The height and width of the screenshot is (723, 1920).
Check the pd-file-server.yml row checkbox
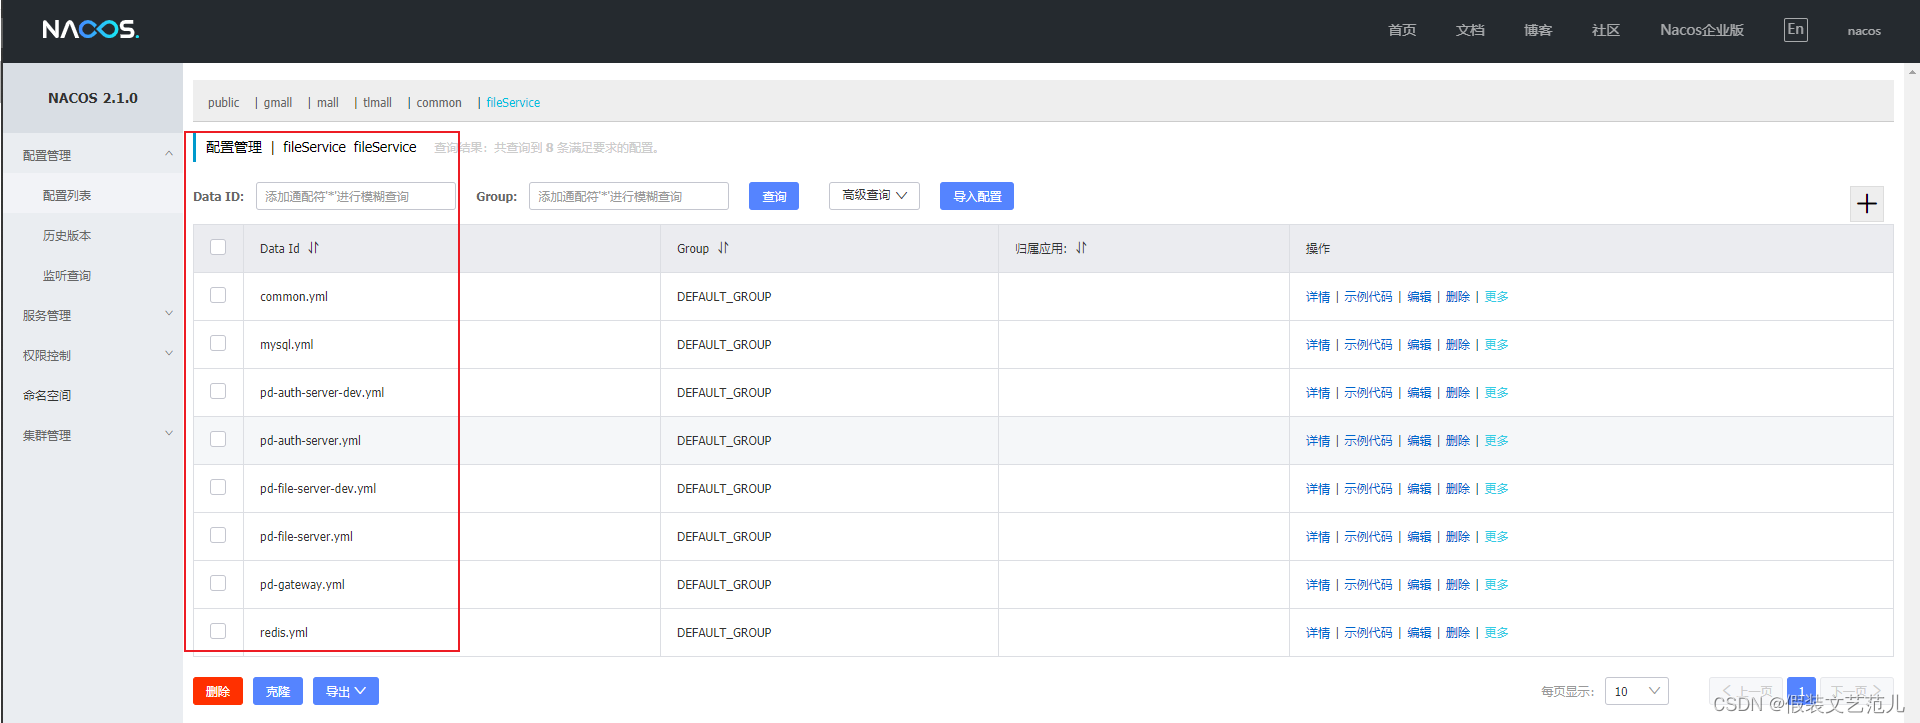(x=218, y=535)
